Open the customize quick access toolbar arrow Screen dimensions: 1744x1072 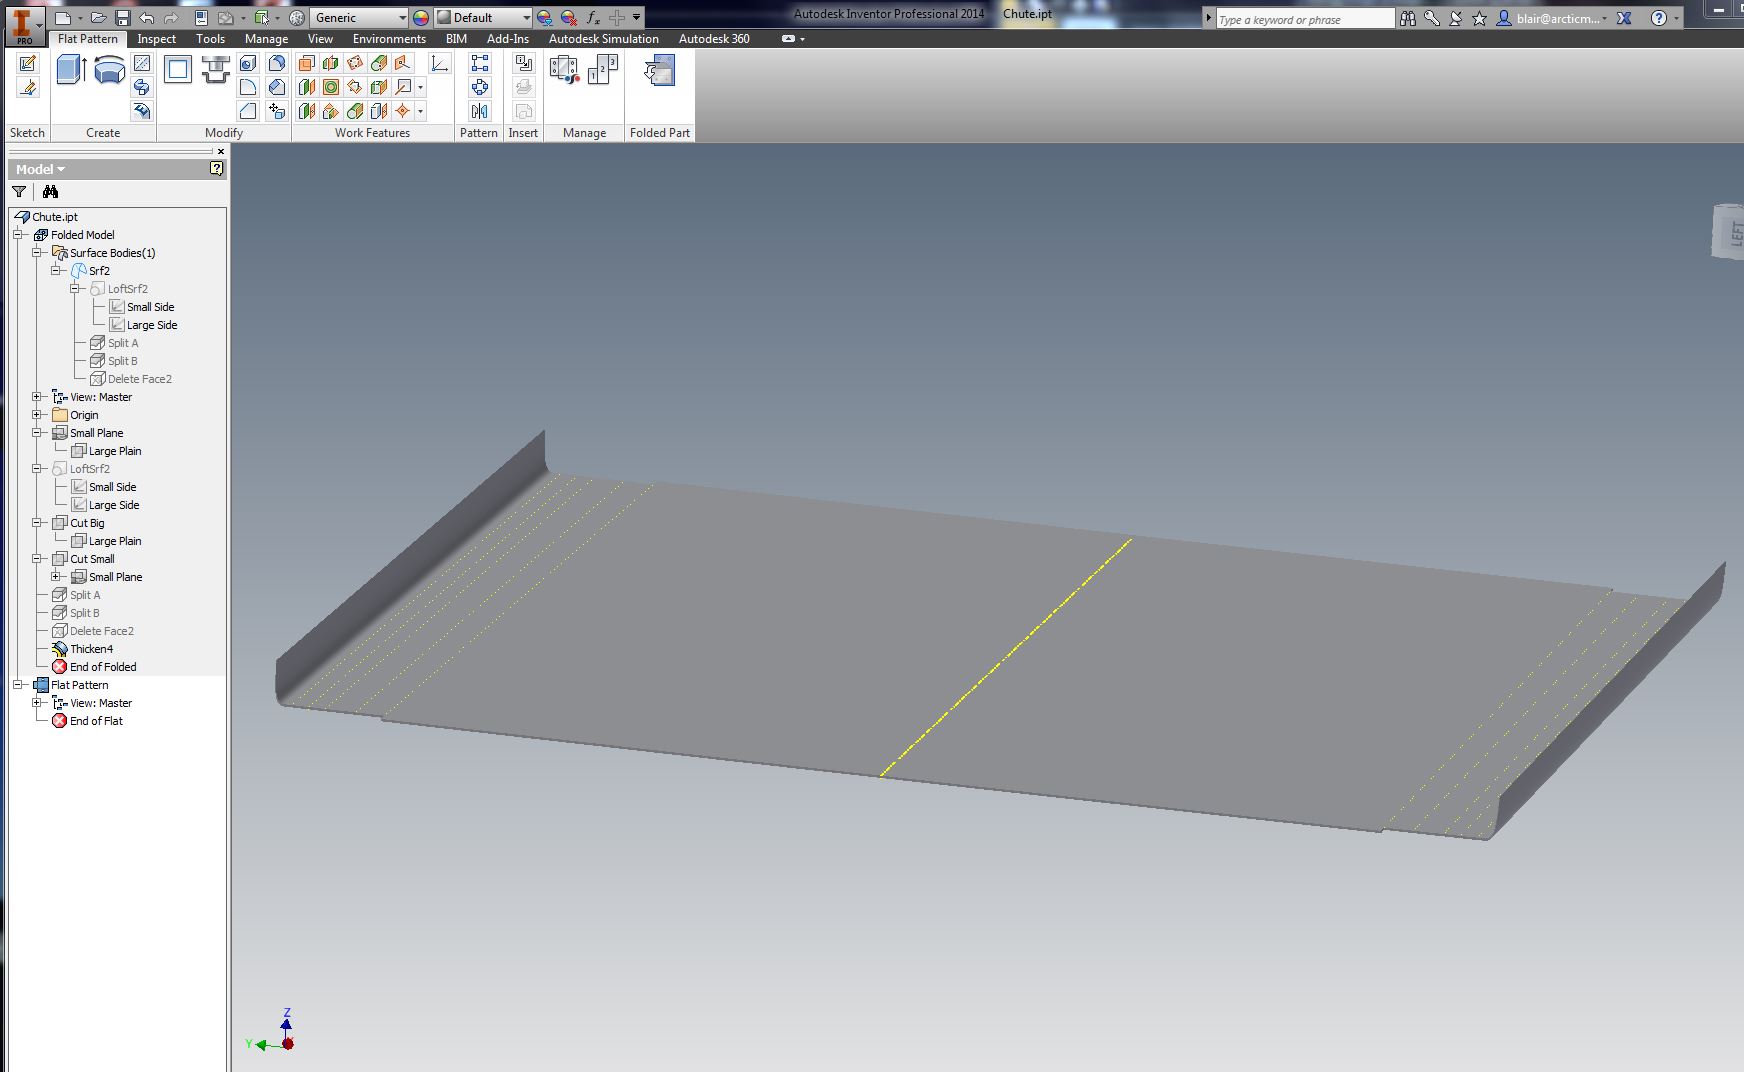point(637,18)
